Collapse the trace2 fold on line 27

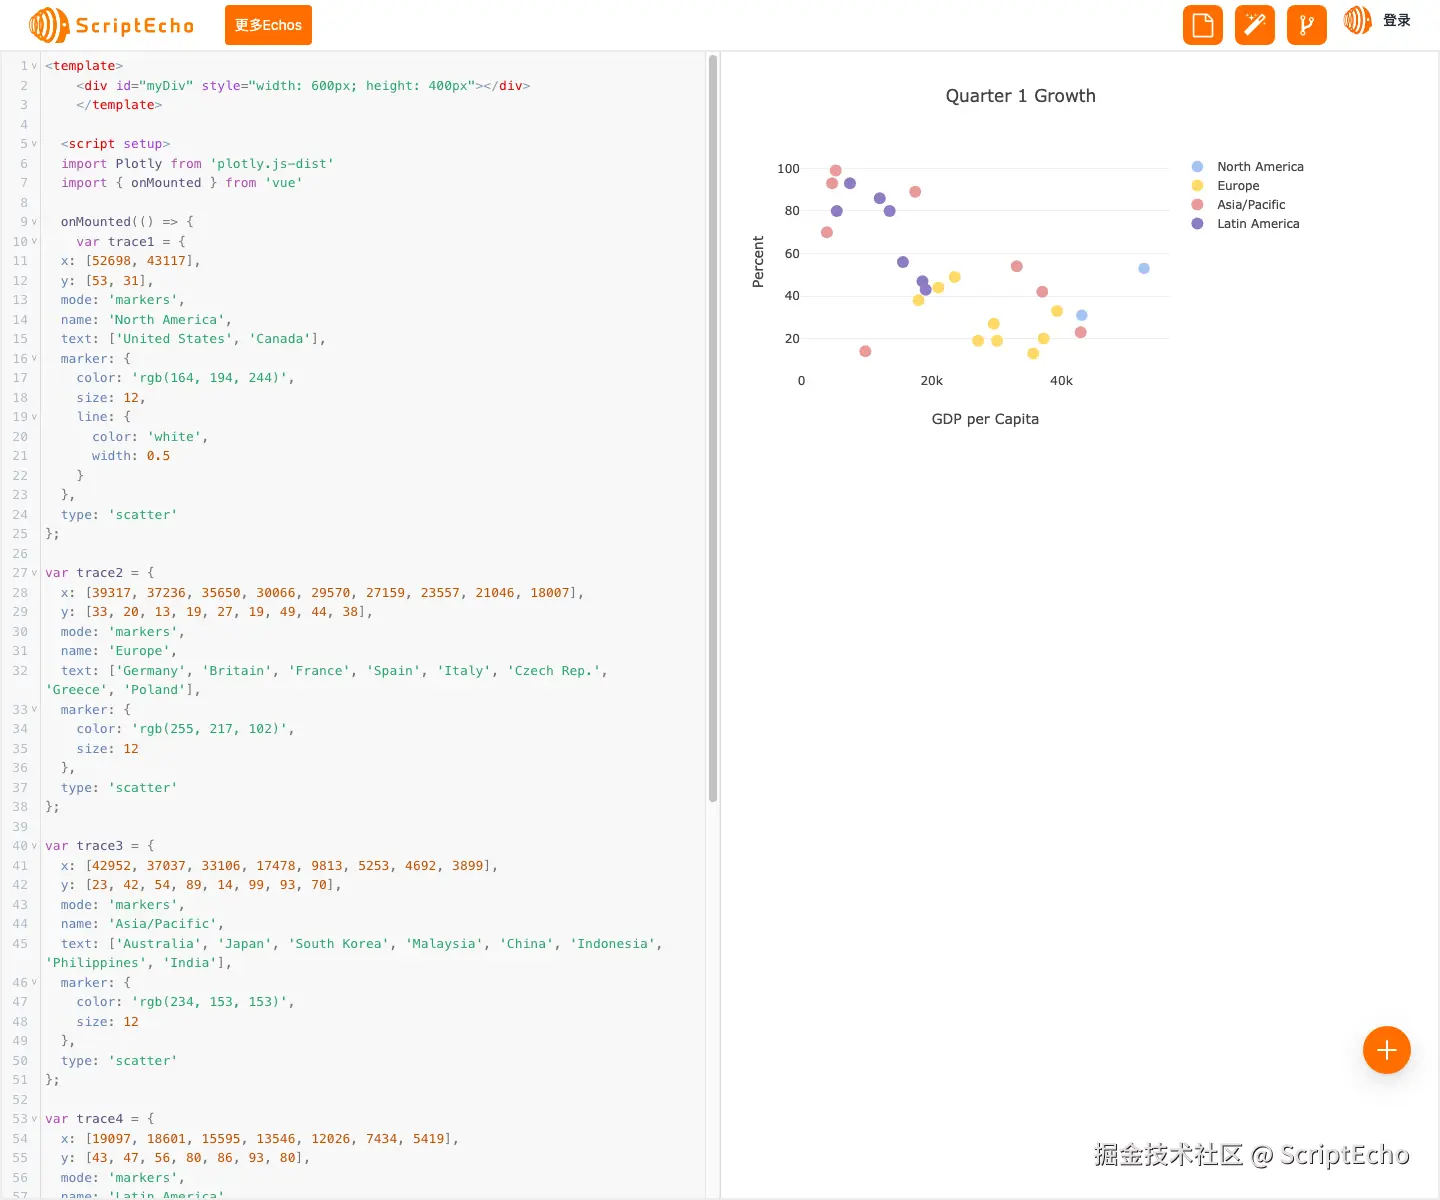[x=34, y=573]
